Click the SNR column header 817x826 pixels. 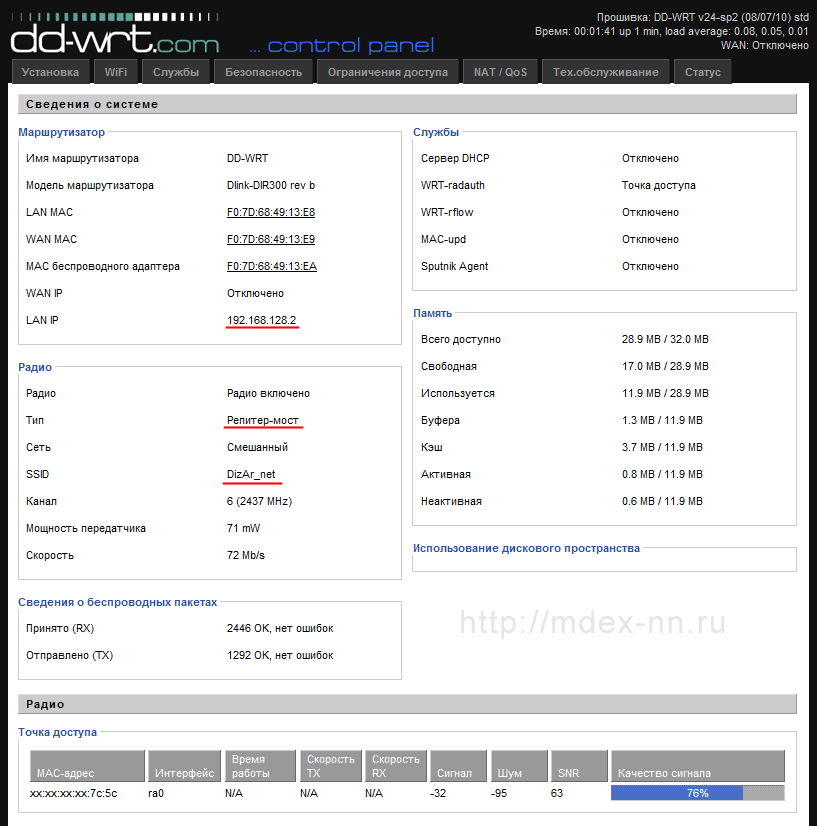point(579,766)
